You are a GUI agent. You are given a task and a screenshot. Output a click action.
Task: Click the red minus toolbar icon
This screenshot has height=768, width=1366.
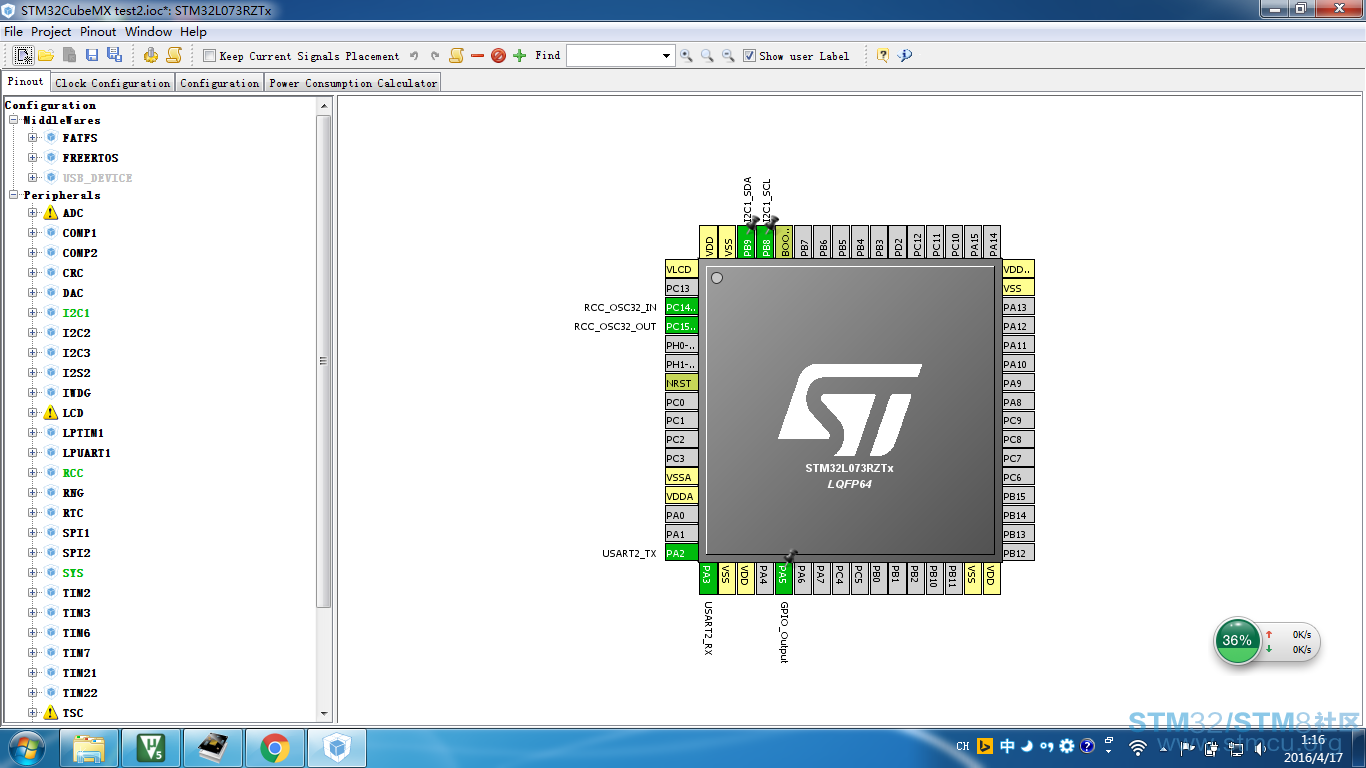tap(477, 56)
